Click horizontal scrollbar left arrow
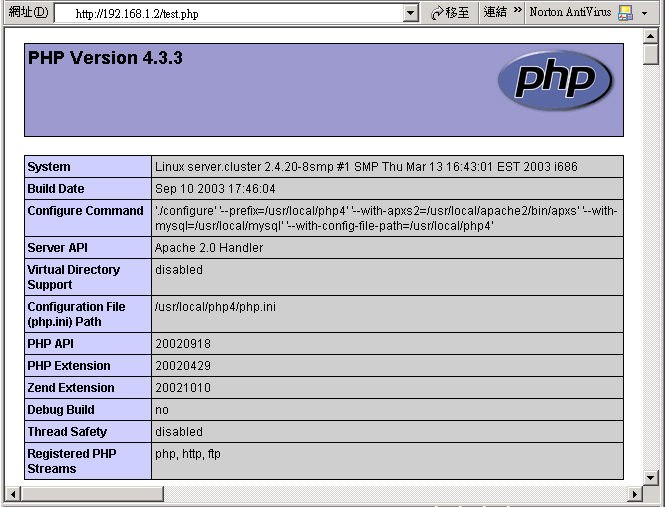The height and width of the screenshot is (507, 665). click(x=11, y=495)
